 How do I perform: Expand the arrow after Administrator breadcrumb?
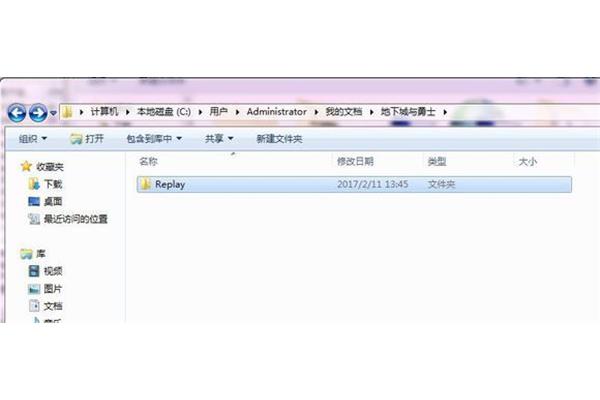(x=316, y=112)
